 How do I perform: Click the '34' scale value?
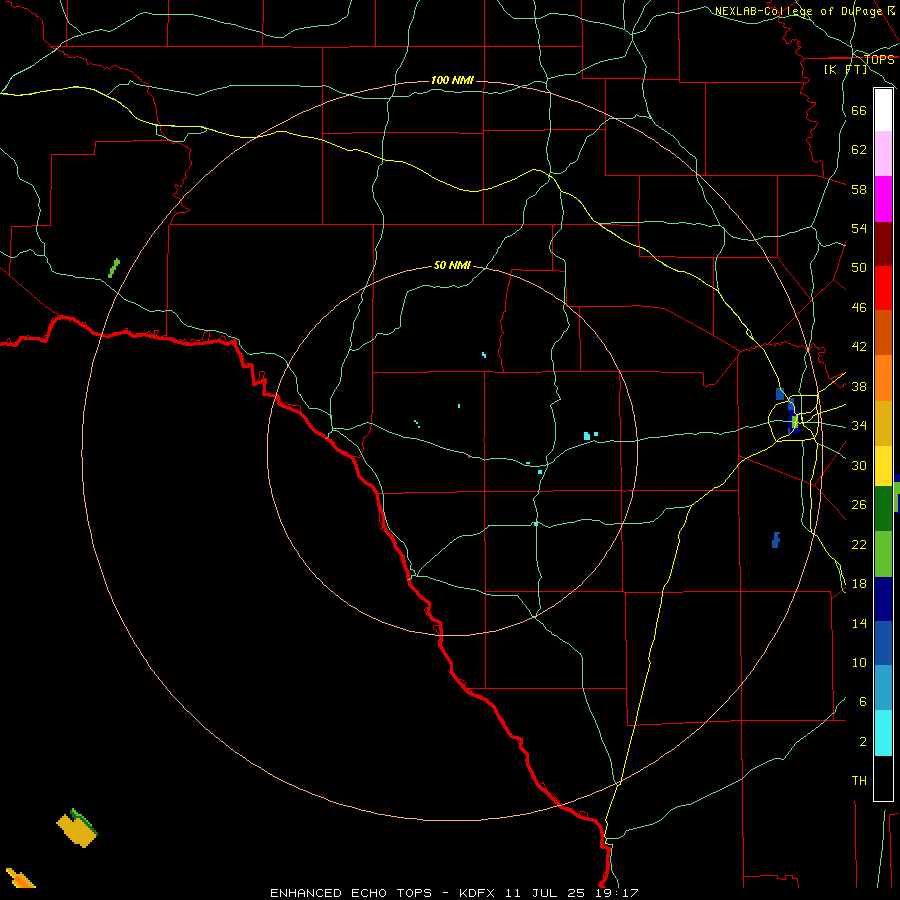pyautogui.click(x=859, y=426)
